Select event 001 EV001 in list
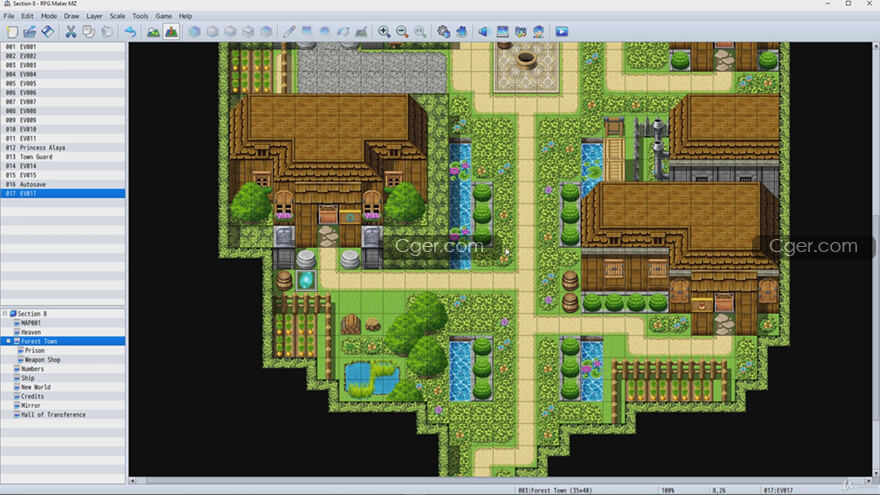The width and height of the screenshot is (880, 495). [x=63, y=47]
